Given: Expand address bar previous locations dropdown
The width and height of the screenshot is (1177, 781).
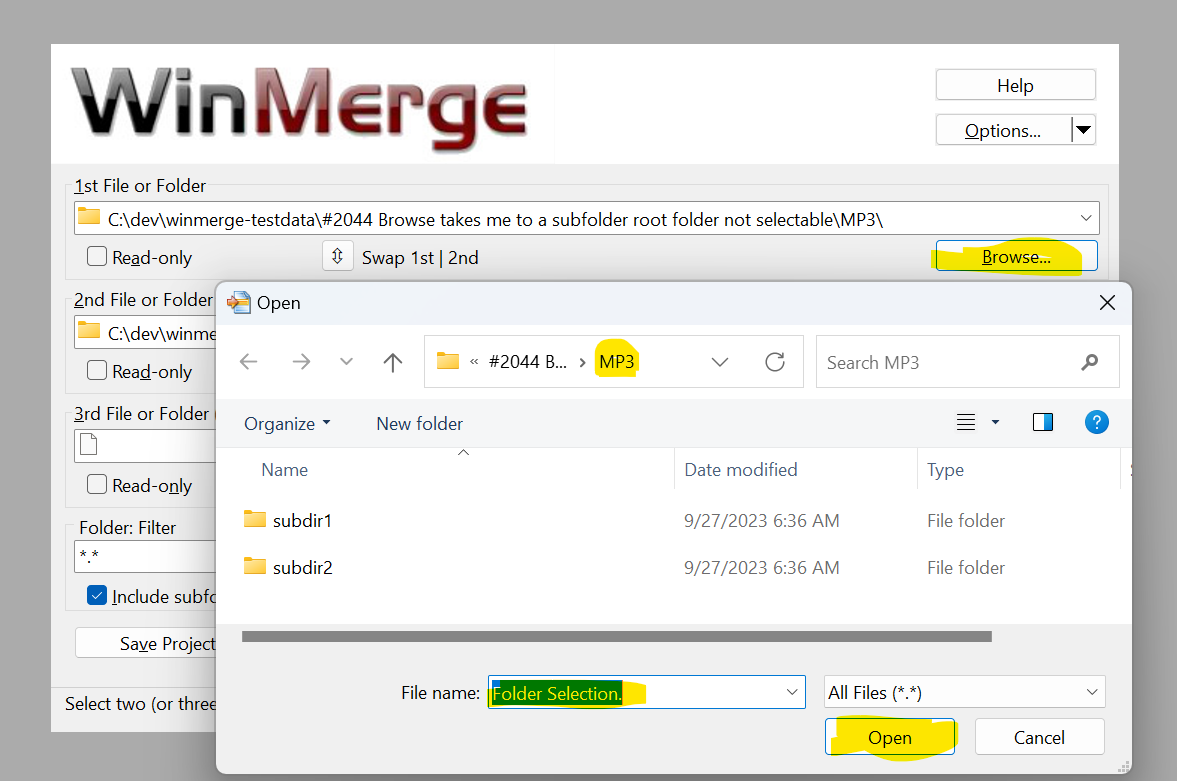Looking at the screenshot, I should click(720, 363).
